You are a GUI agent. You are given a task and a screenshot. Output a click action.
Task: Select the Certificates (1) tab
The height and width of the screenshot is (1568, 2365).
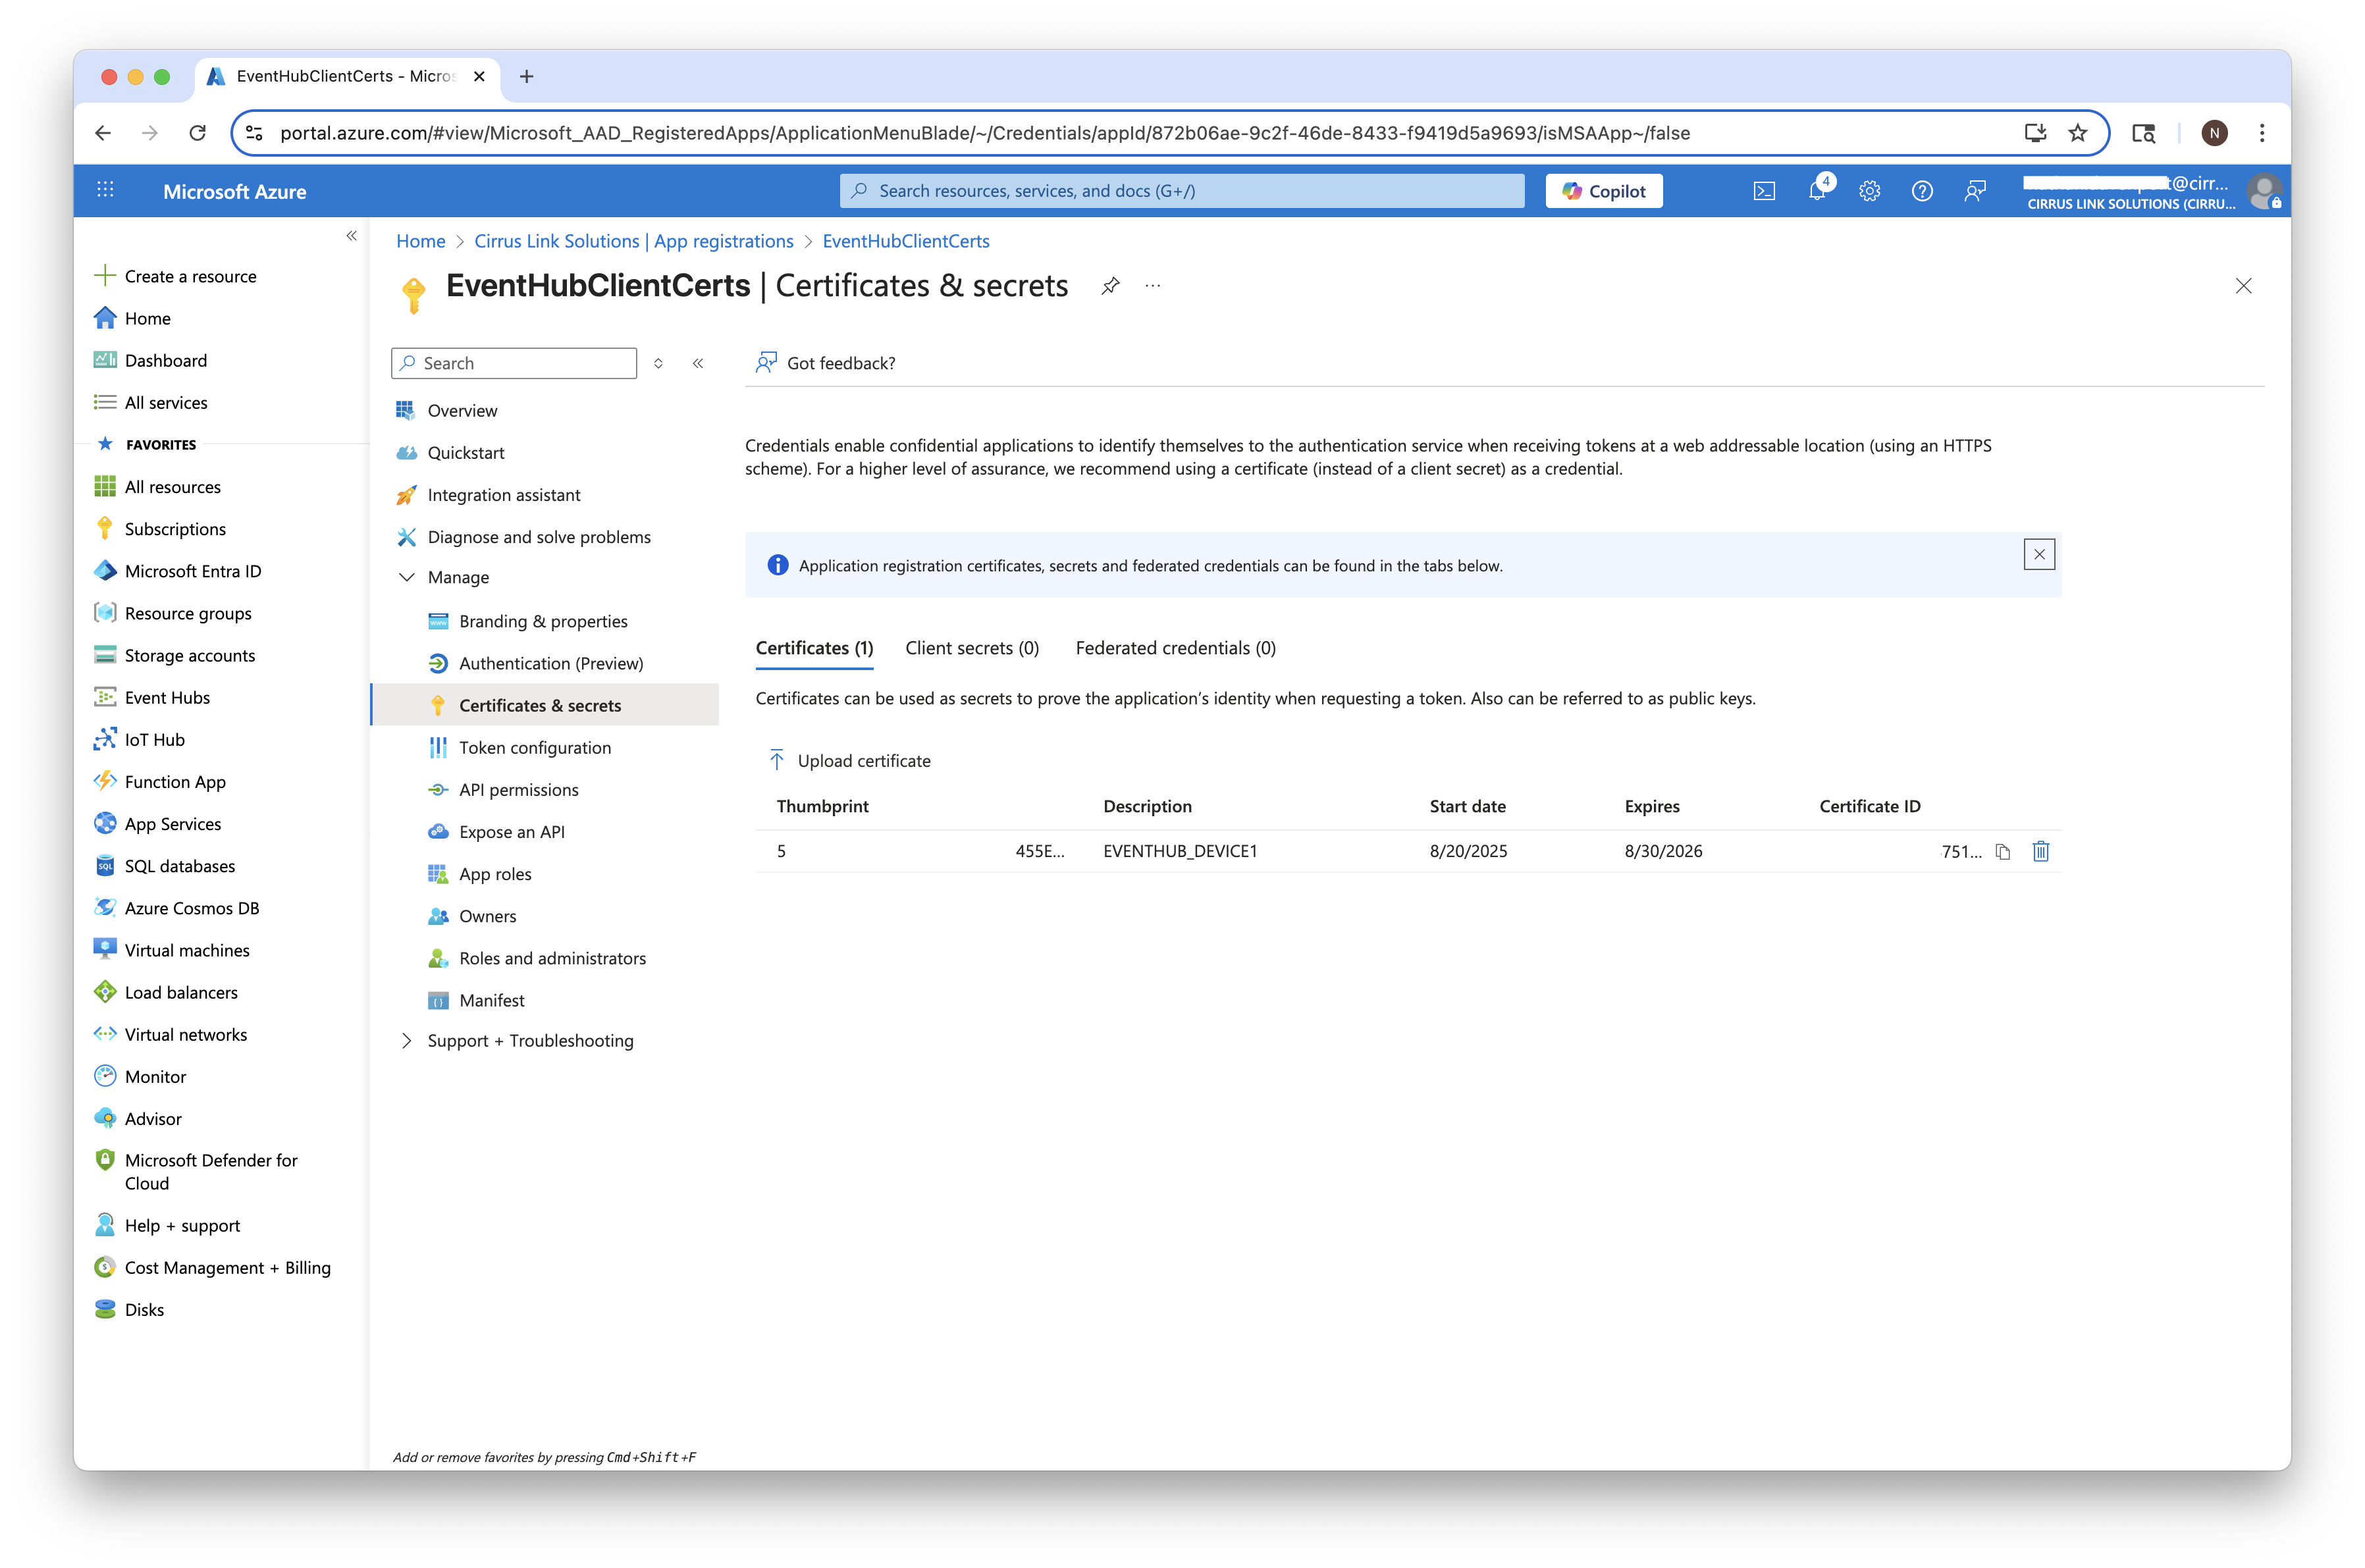(x=814, y=648)
